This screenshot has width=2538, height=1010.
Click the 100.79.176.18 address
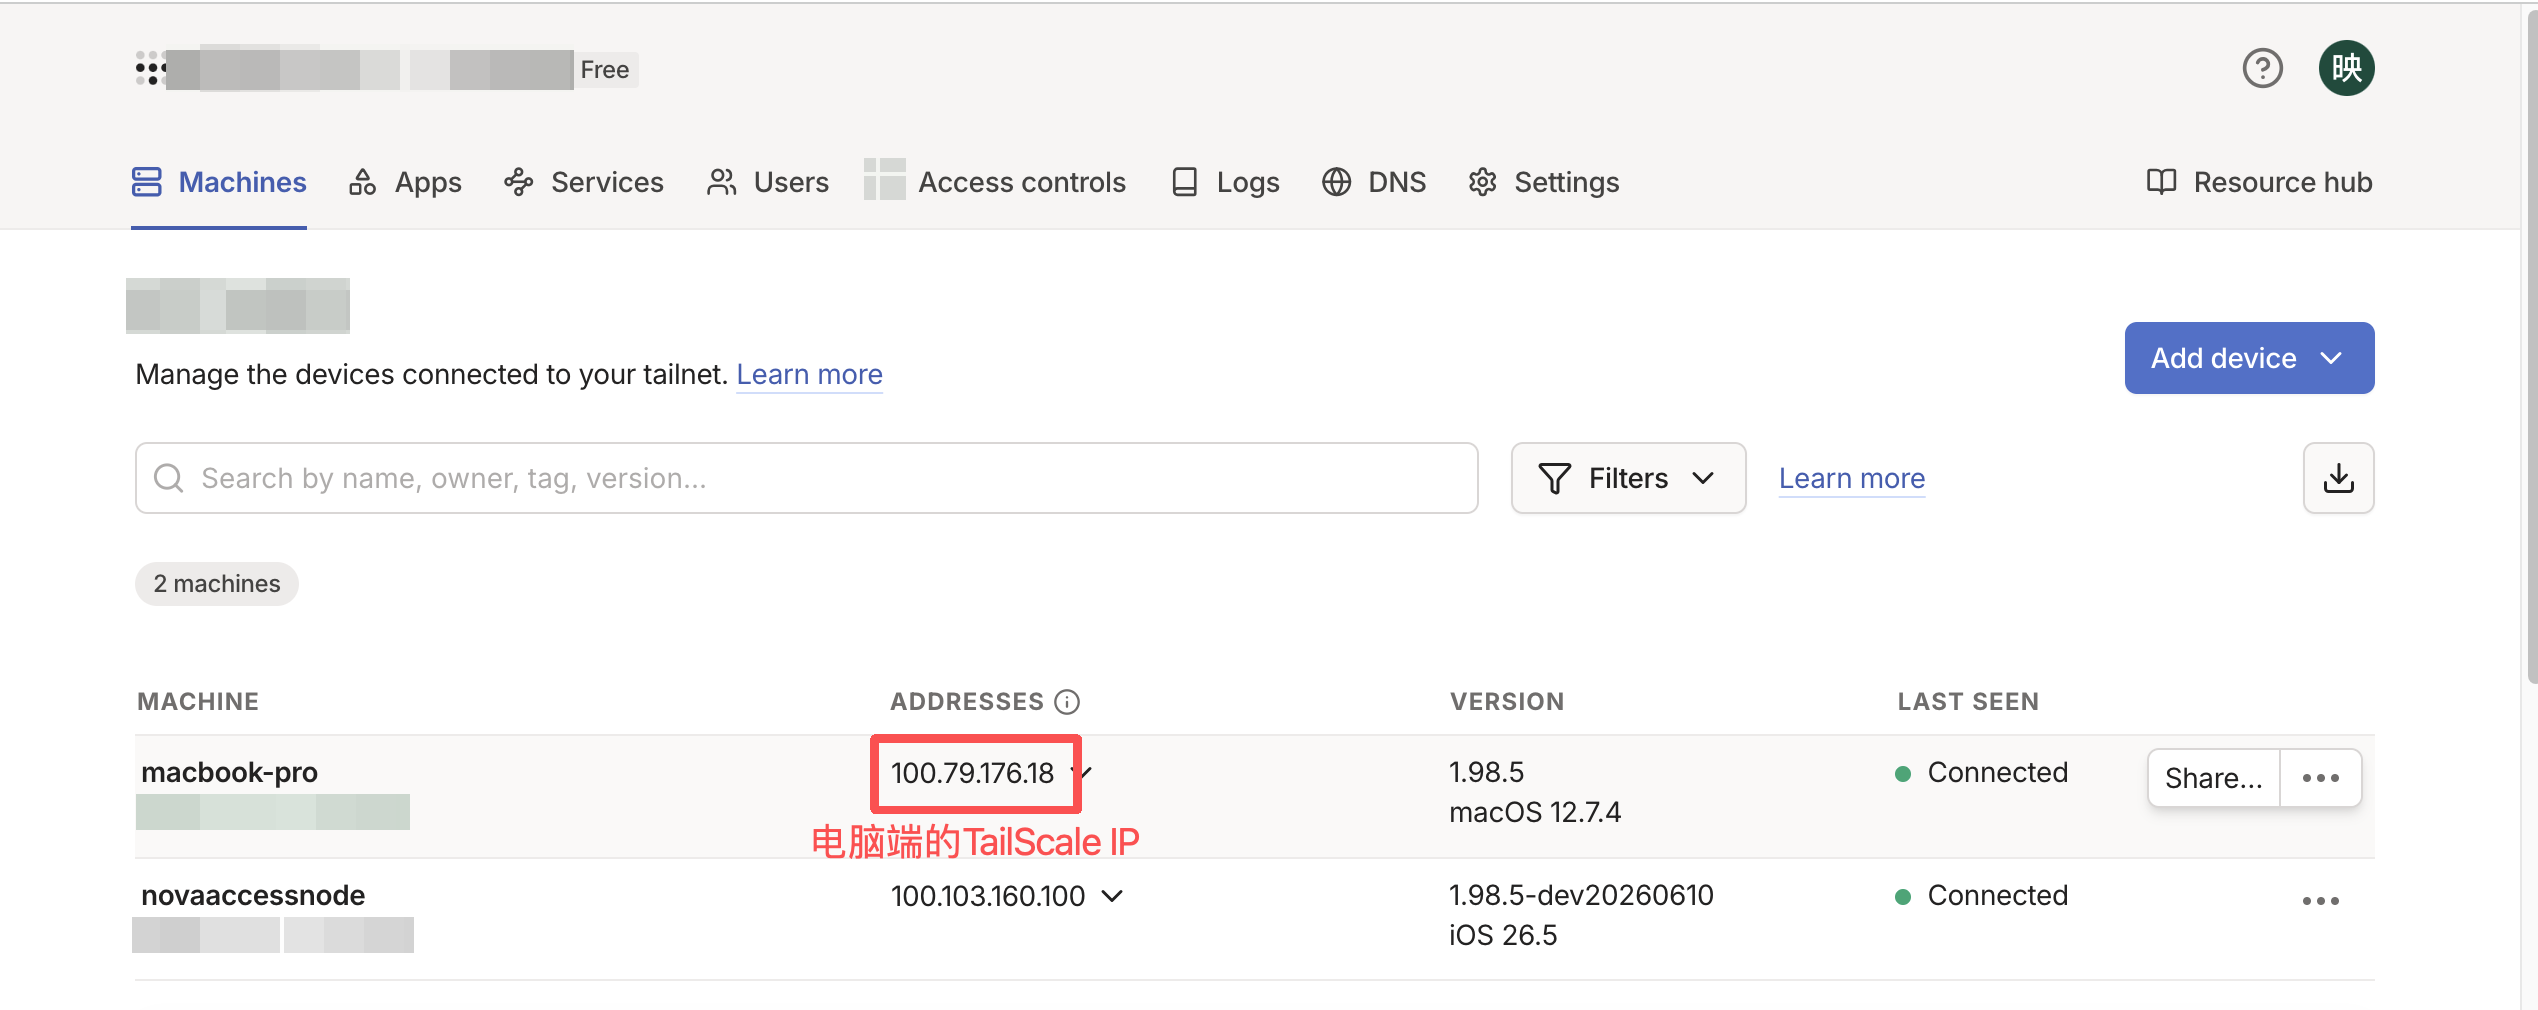click(972, 773)
